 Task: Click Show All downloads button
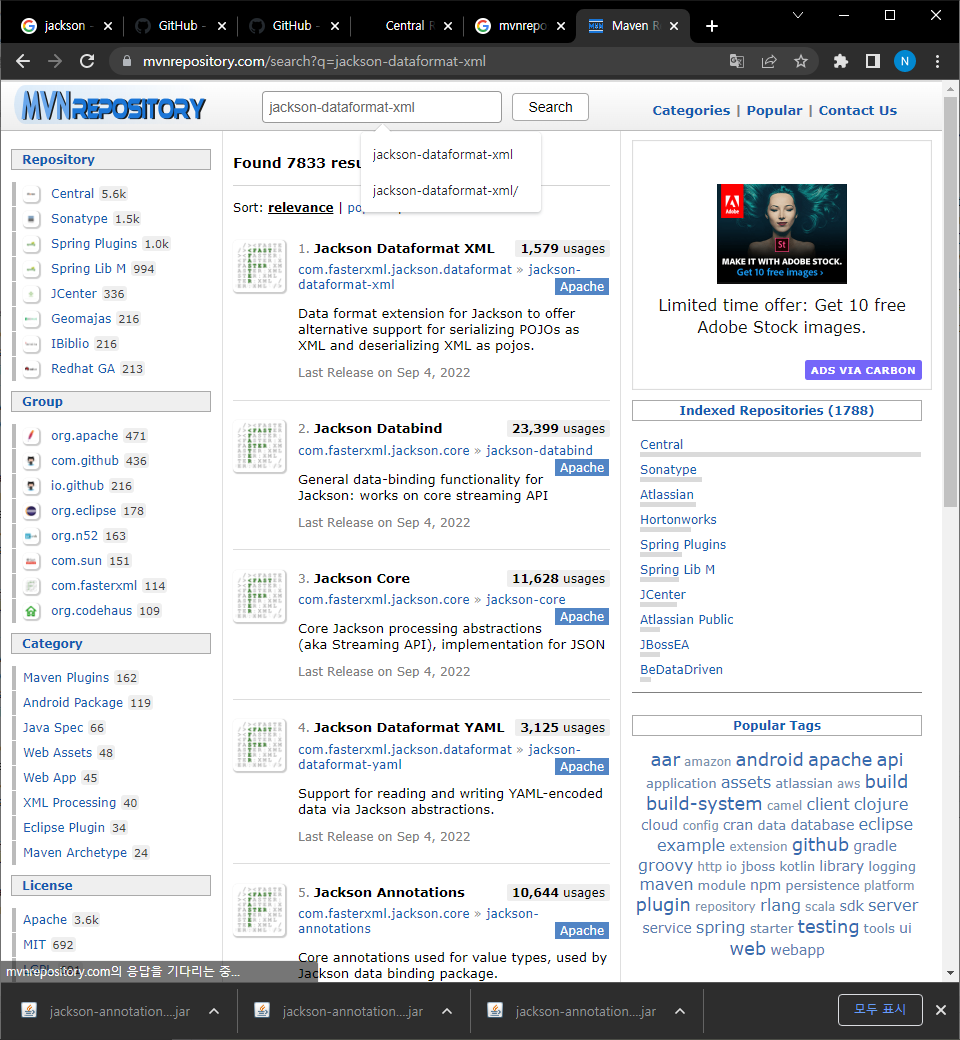[x=880, y=1009]
